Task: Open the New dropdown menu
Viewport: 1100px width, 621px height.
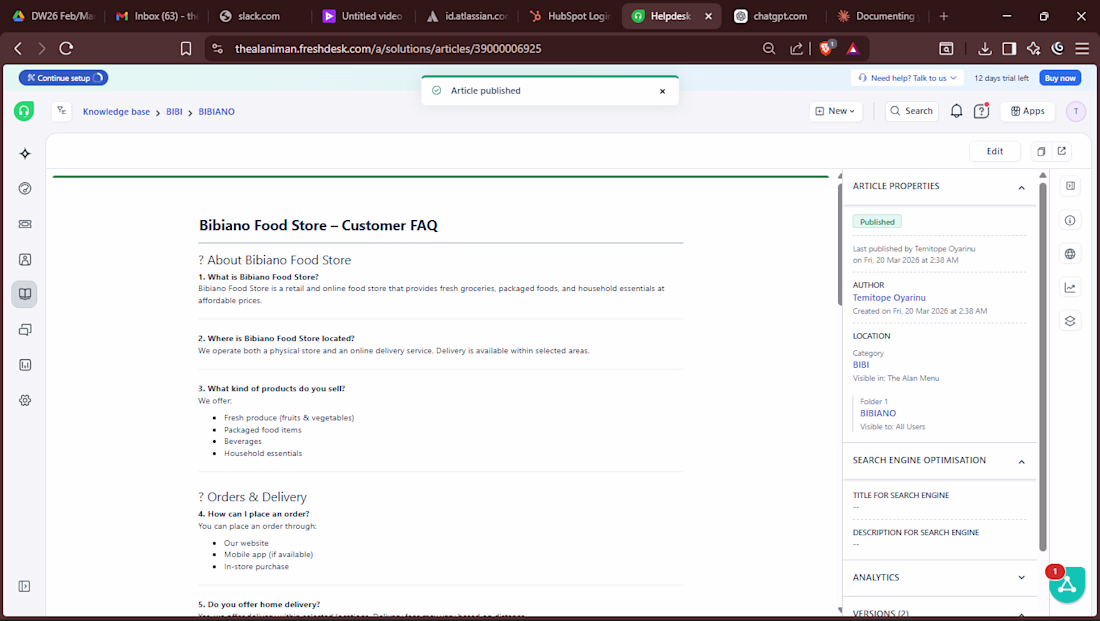Action: (835, 111)
